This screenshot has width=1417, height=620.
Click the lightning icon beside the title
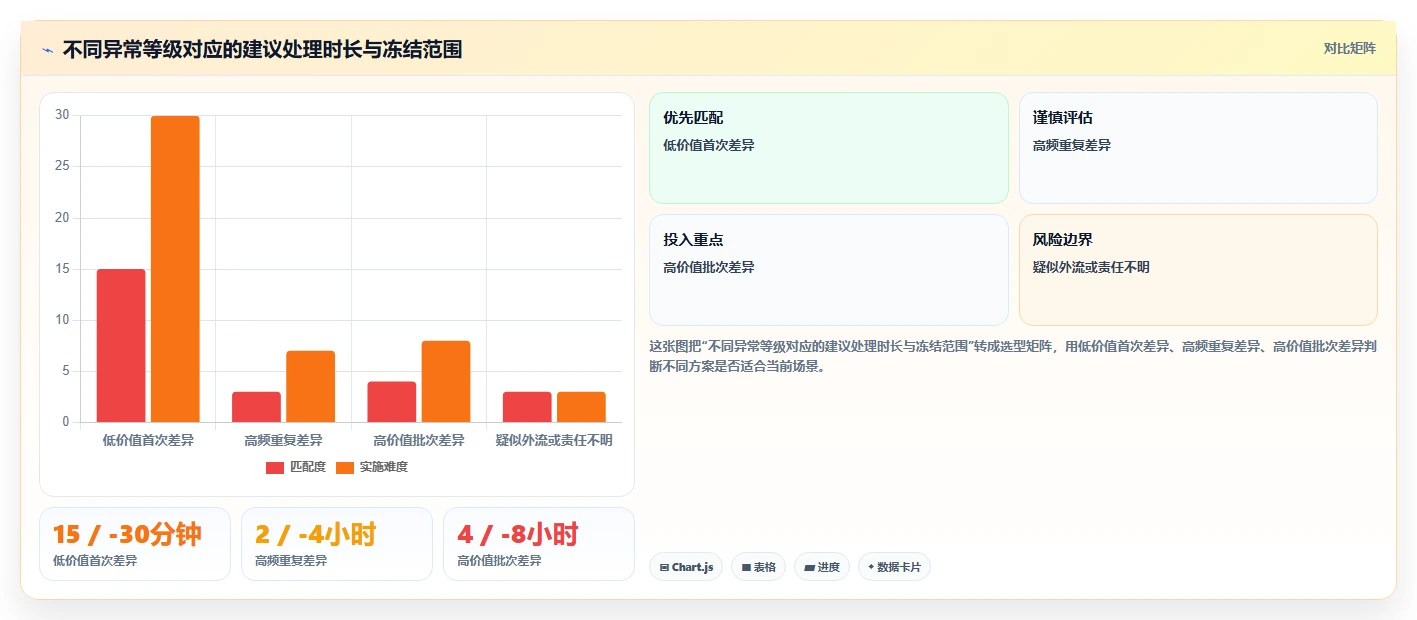(48, 50)
